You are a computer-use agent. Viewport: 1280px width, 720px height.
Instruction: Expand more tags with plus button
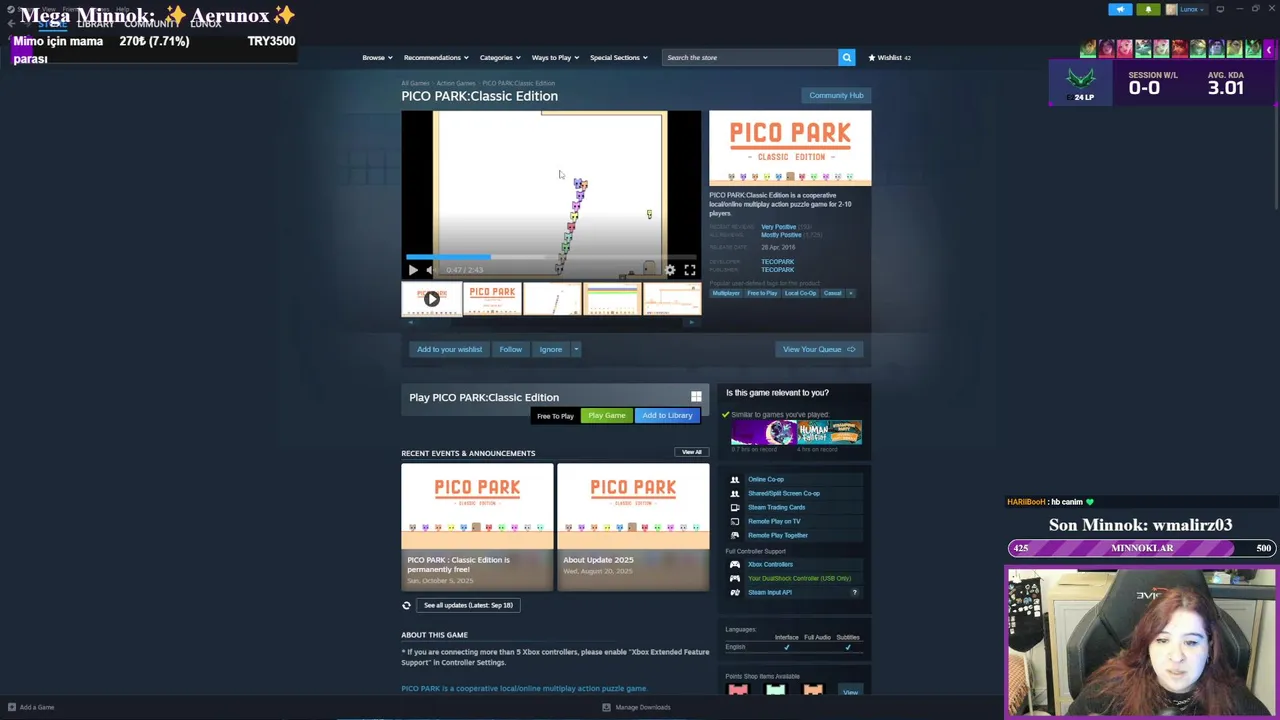coord(851,293)
